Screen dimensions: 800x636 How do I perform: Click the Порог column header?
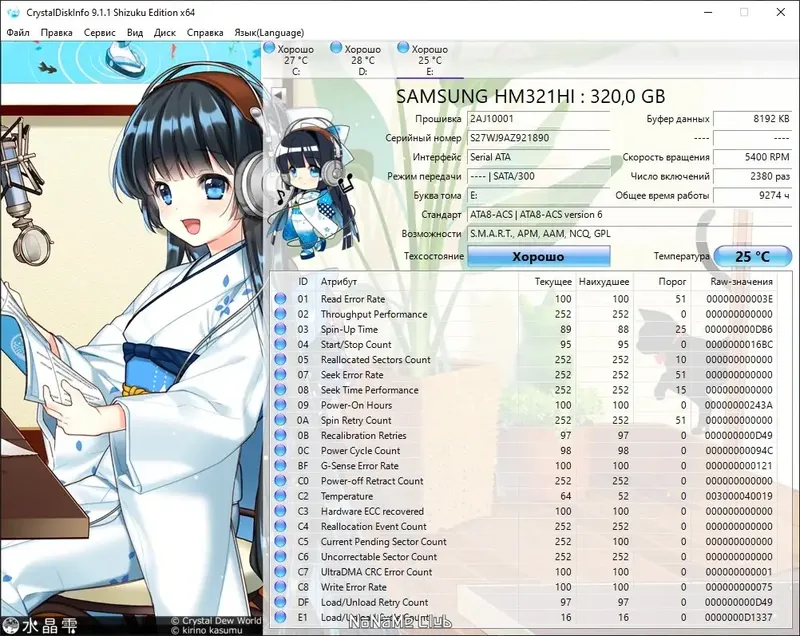point(661,282)
